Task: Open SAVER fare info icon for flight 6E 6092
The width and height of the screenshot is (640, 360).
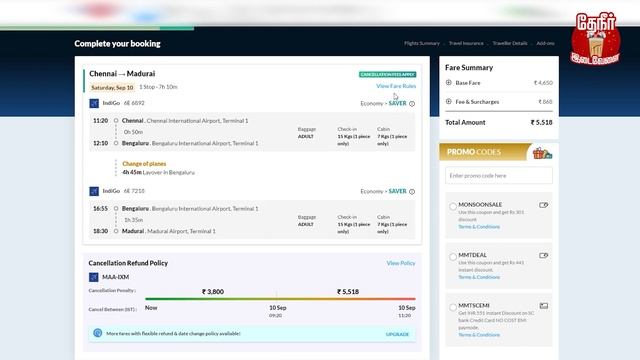Action: (x=412, y=104)
